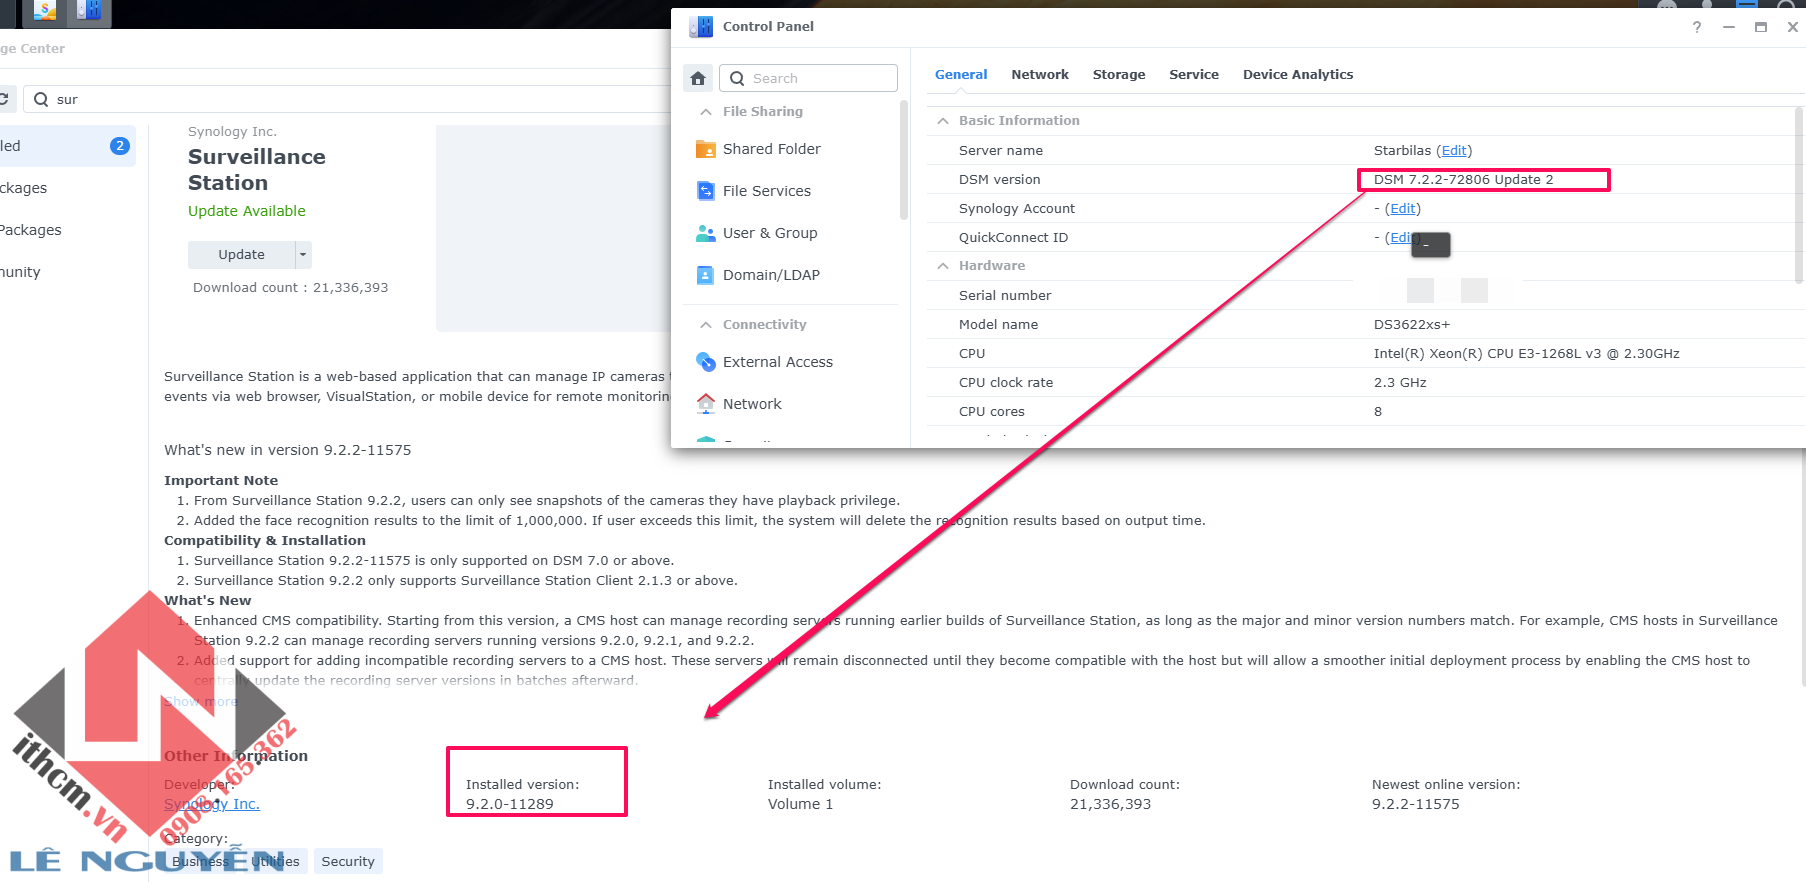Click the Utilities category tag
Screen dimensions: 1806x882
tap(275, 862)
